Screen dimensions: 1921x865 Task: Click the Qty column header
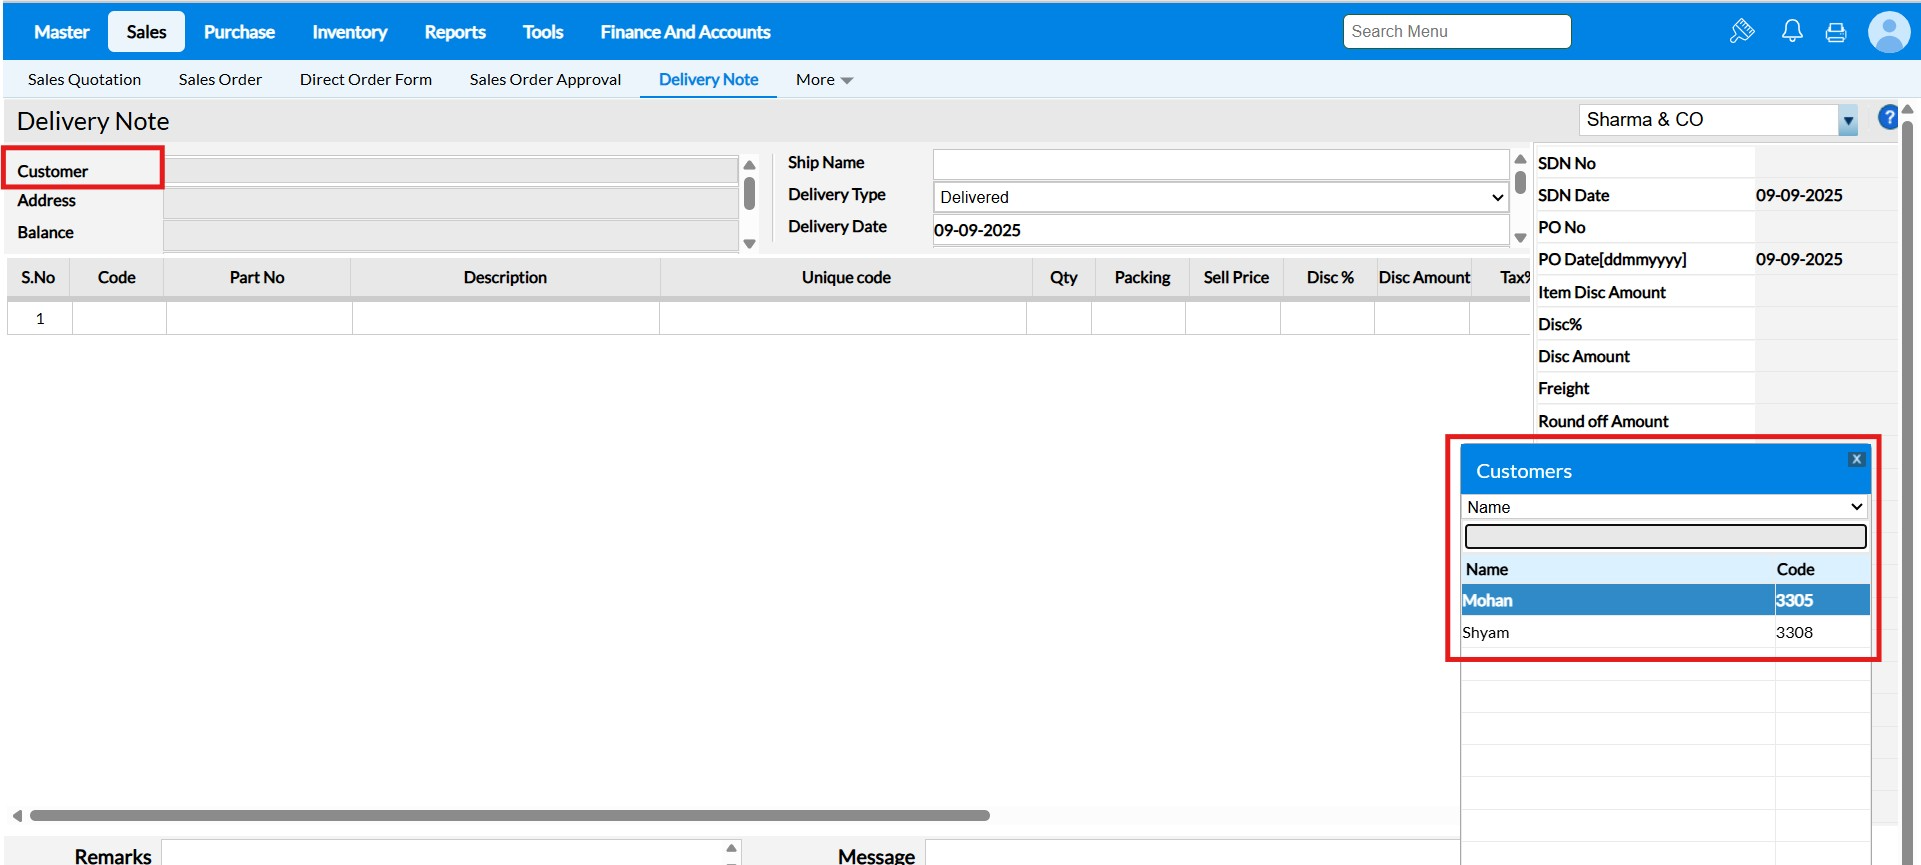1064,278
